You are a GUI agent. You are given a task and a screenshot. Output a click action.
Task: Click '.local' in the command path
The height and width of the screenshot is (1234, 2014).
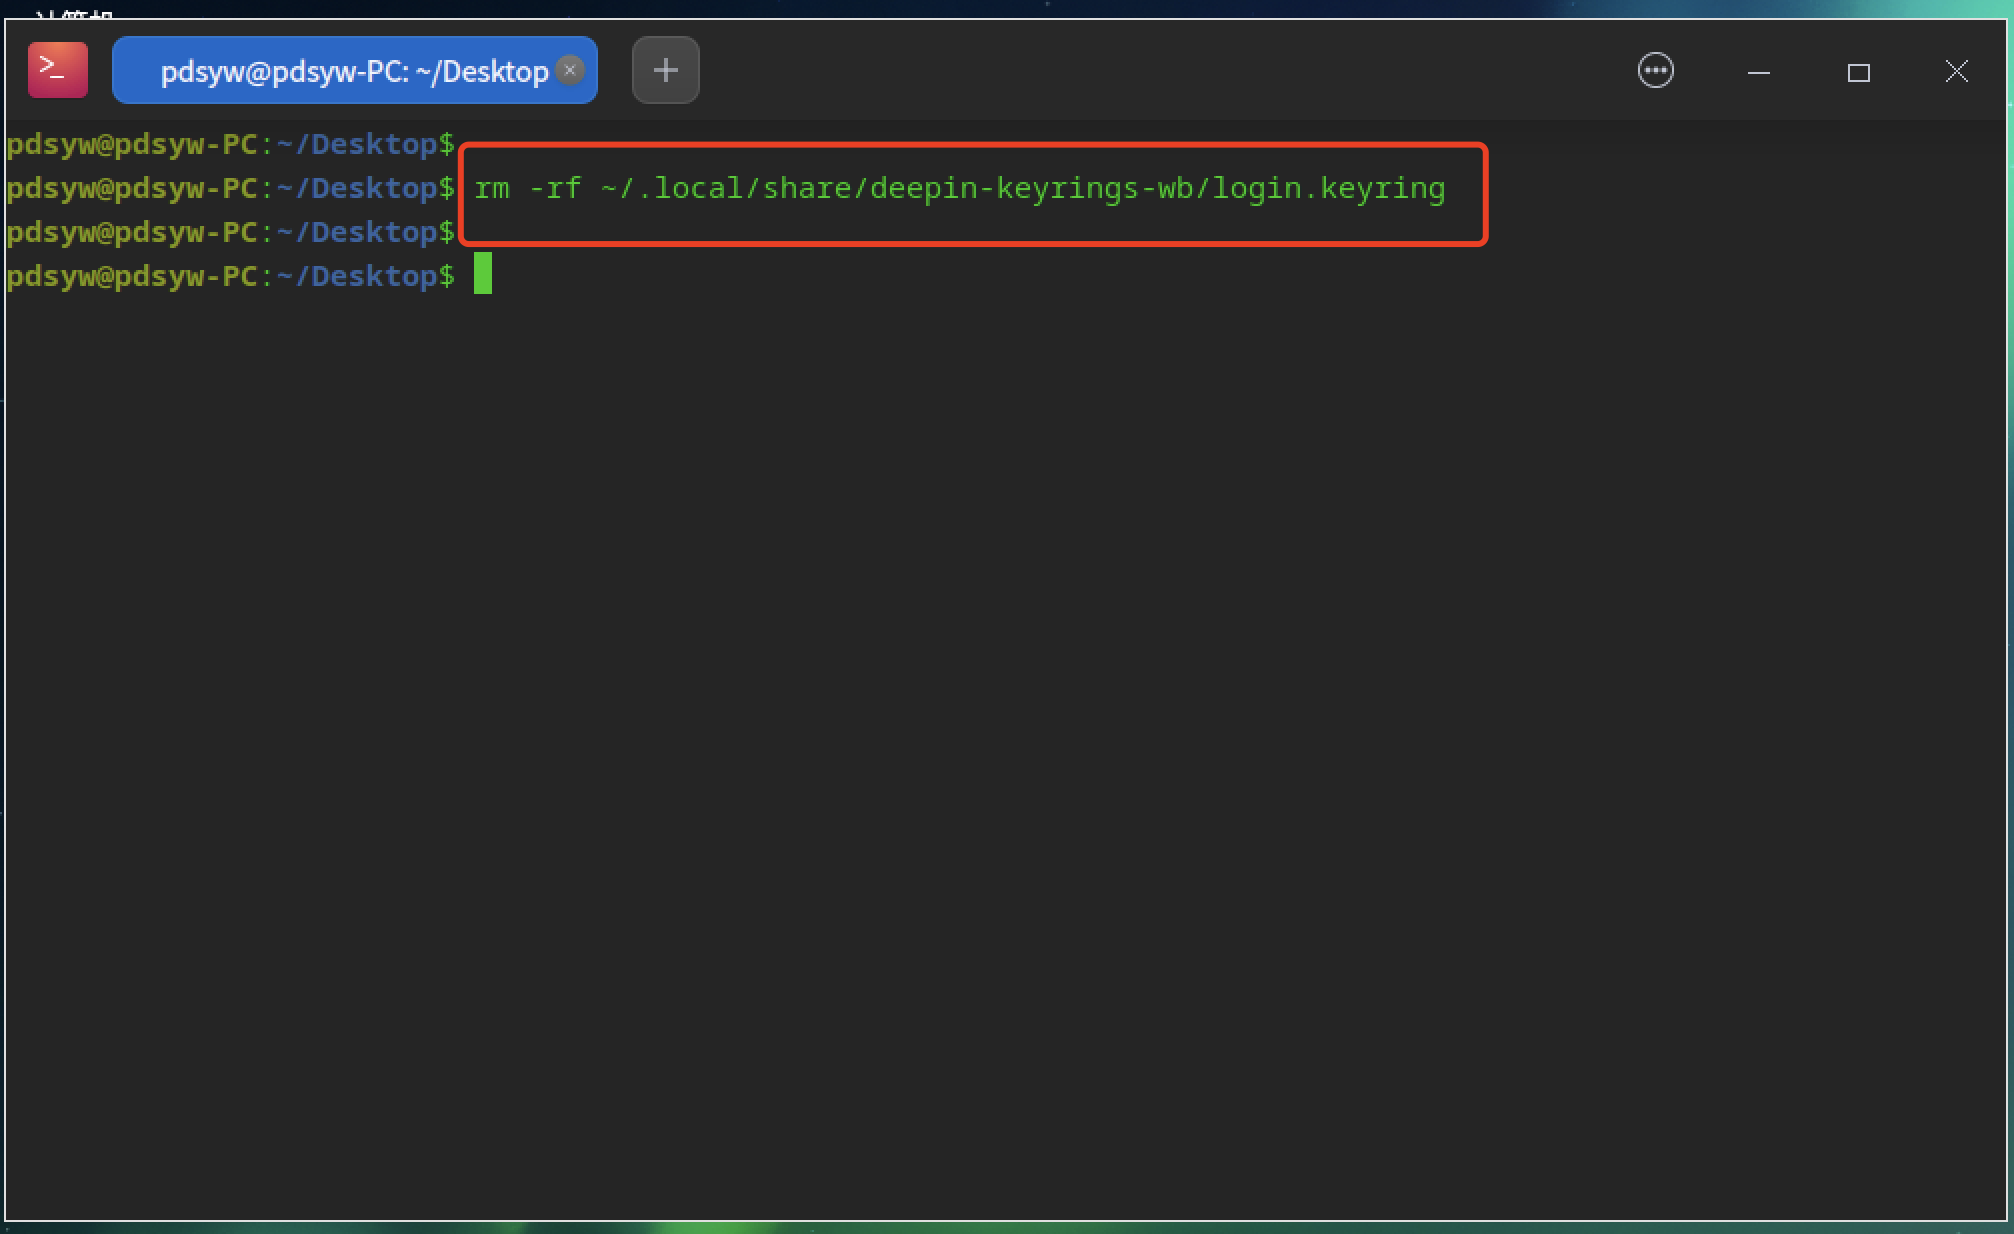(689, 188)
